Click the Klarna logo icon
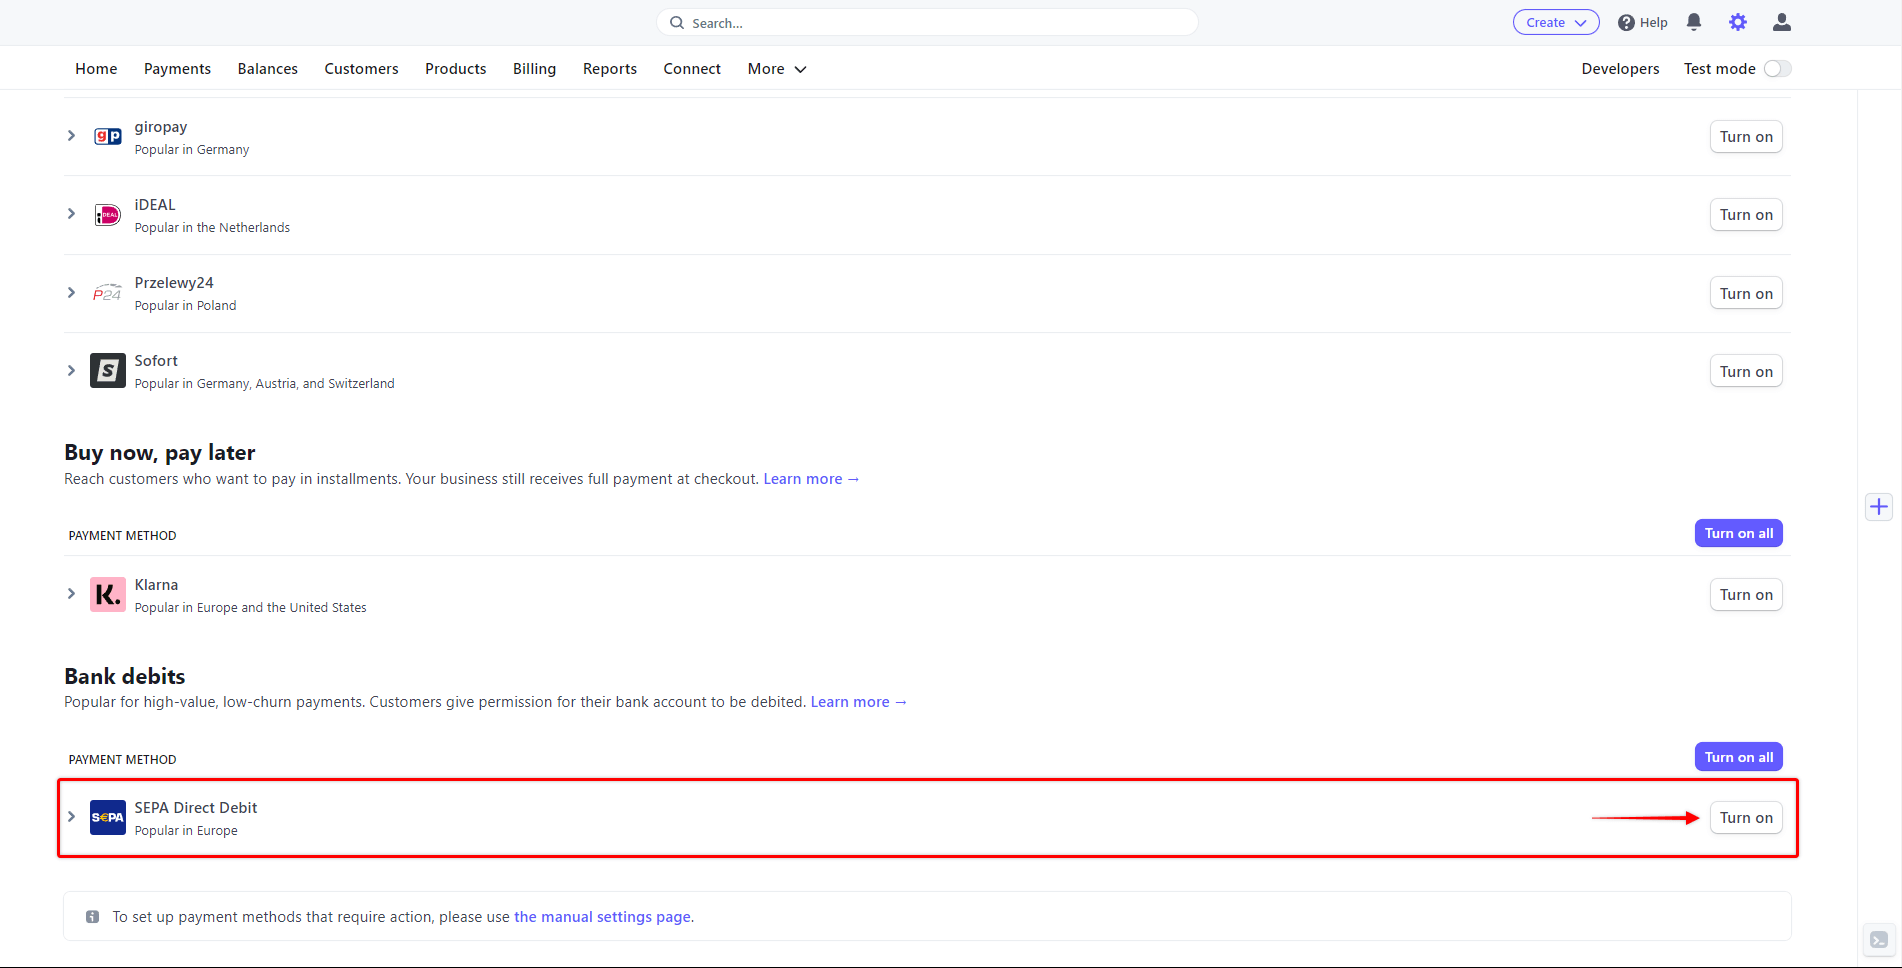This screenshot has width=1902, height=968. (107, 594)
